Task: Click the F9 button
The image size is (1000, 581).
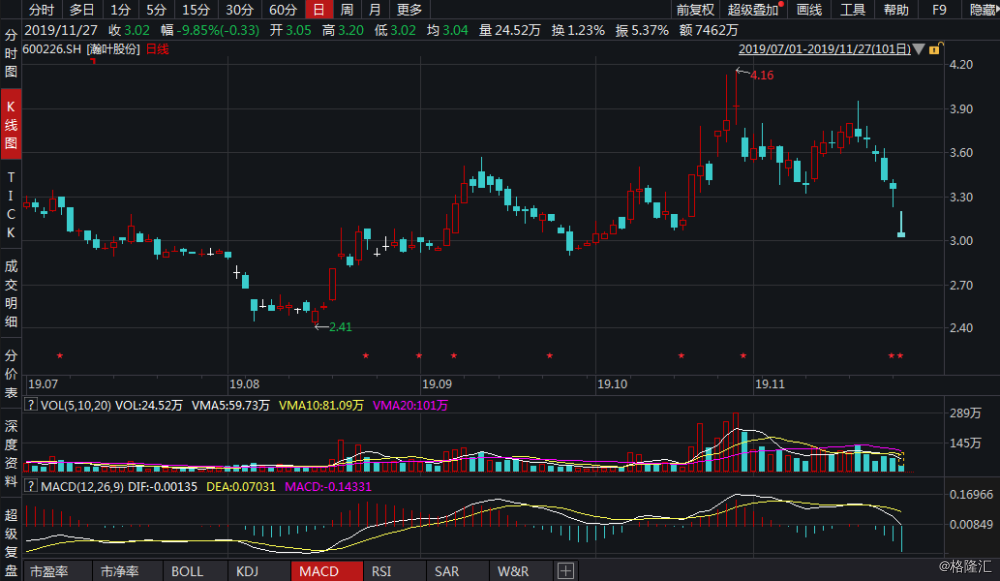Action: [x=939, y=10]
